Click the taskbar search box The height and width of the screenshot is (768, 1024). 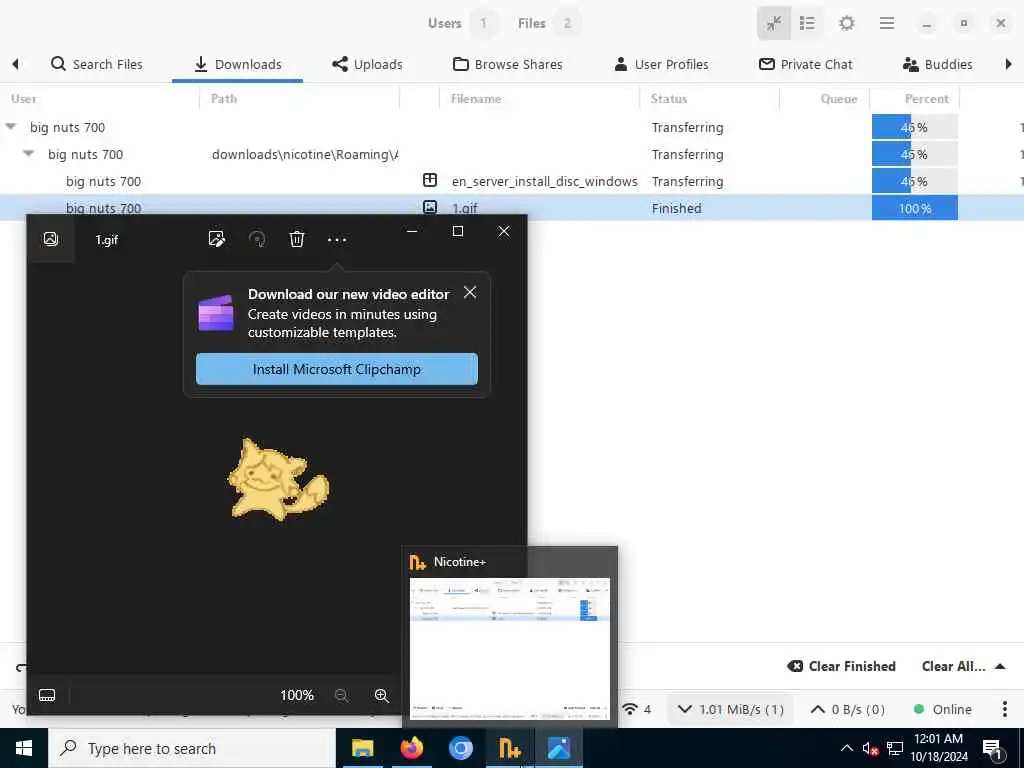[192, 748]
